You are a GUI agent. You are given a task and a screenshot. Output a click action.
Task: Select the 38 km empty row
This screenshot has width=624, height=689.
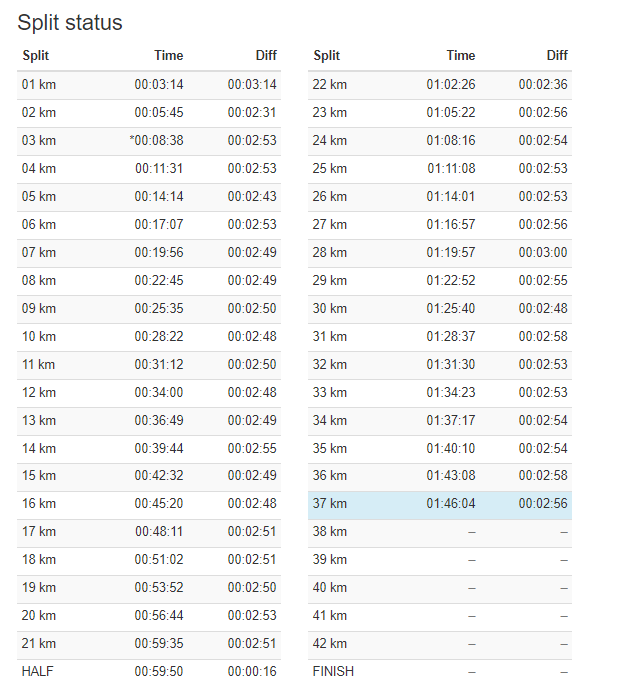coord(439,532)
